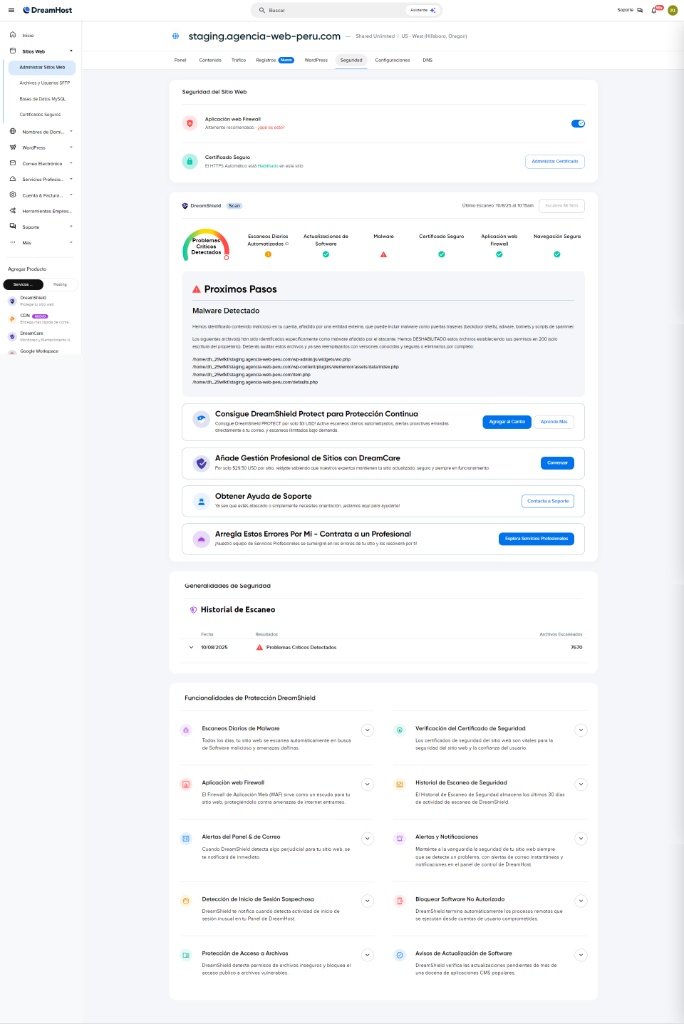Click the Inicio home icon in sidebar
Image resolution: width=684 pixels, height=1024 pixels.
12,35
